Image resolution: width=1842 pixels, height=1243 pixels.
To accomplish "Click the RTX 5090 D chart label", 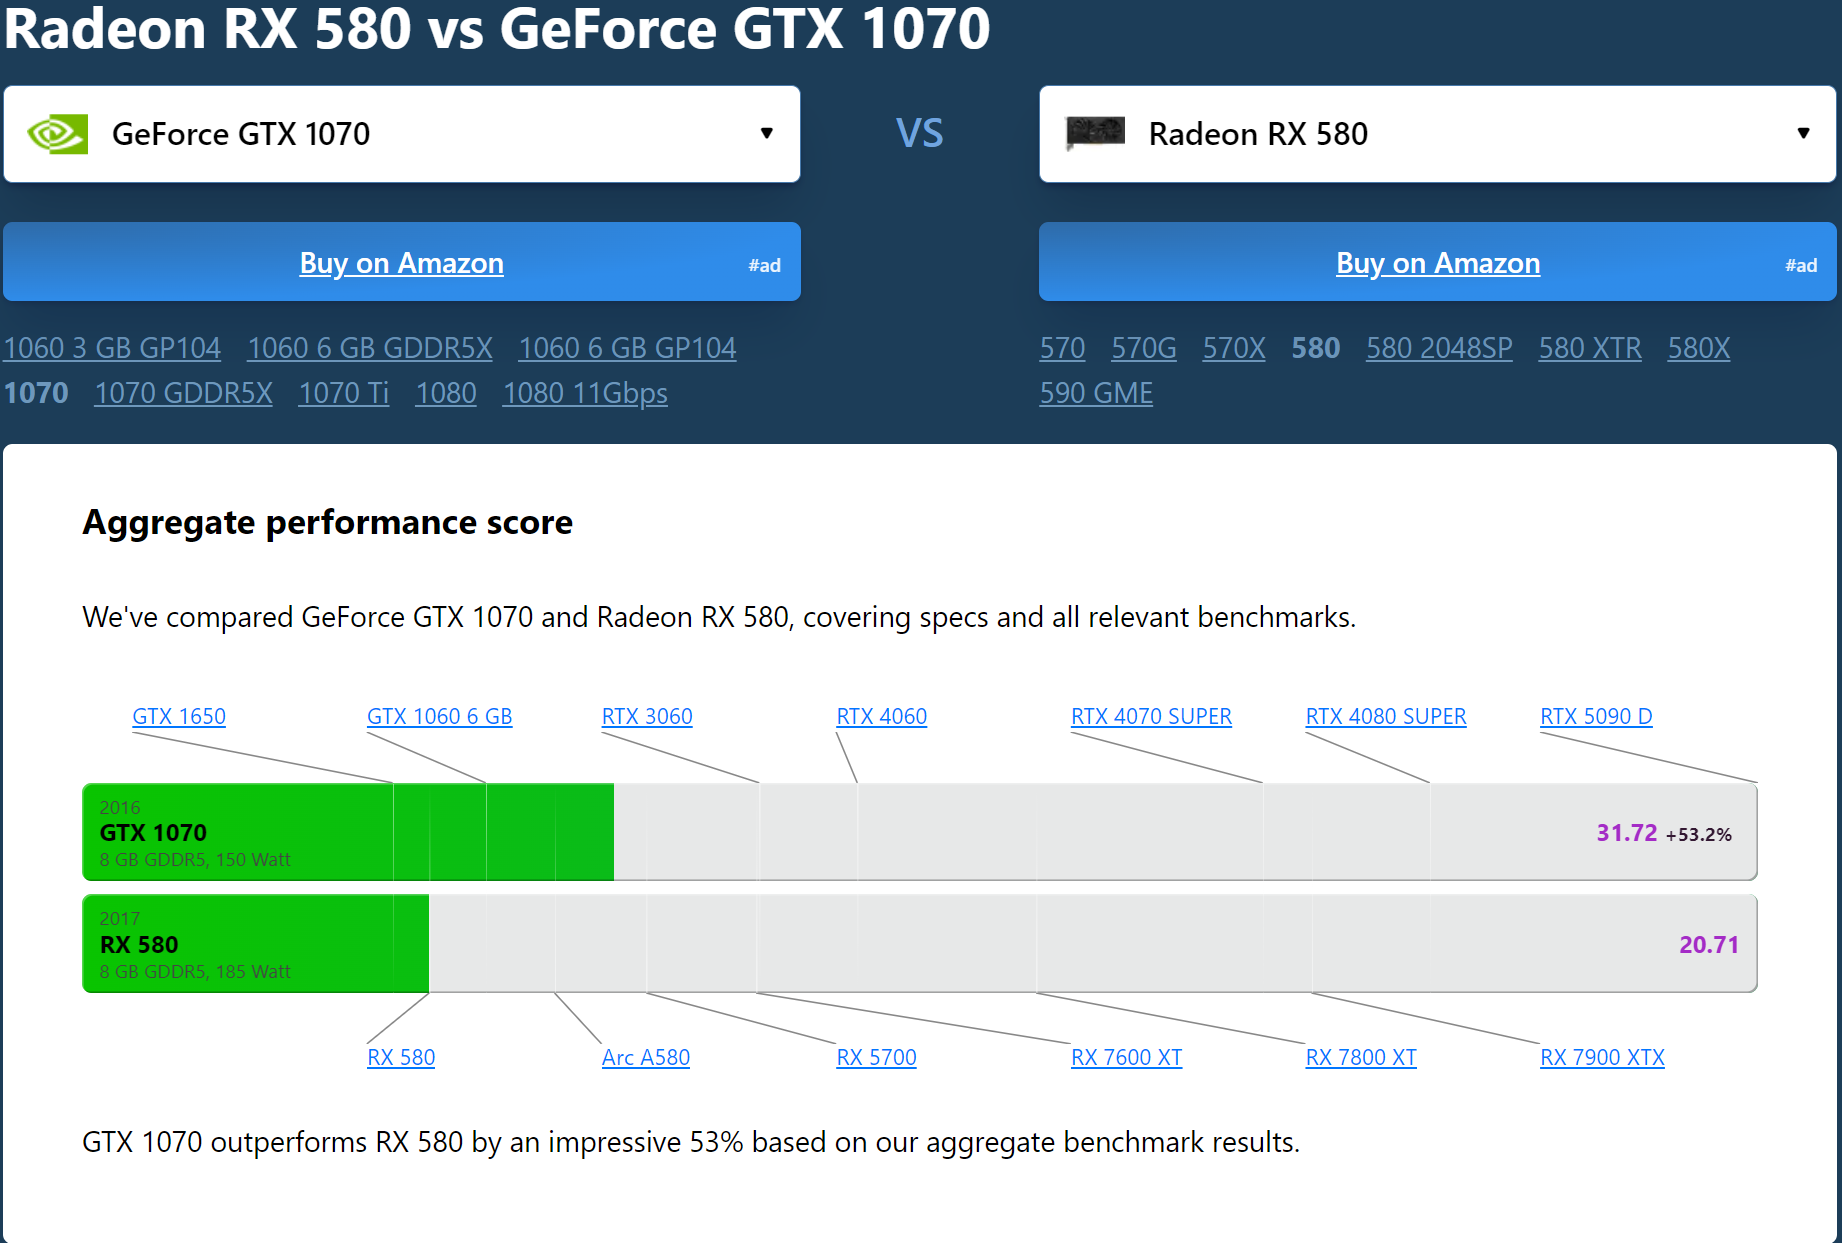I will pos(1596,717).
